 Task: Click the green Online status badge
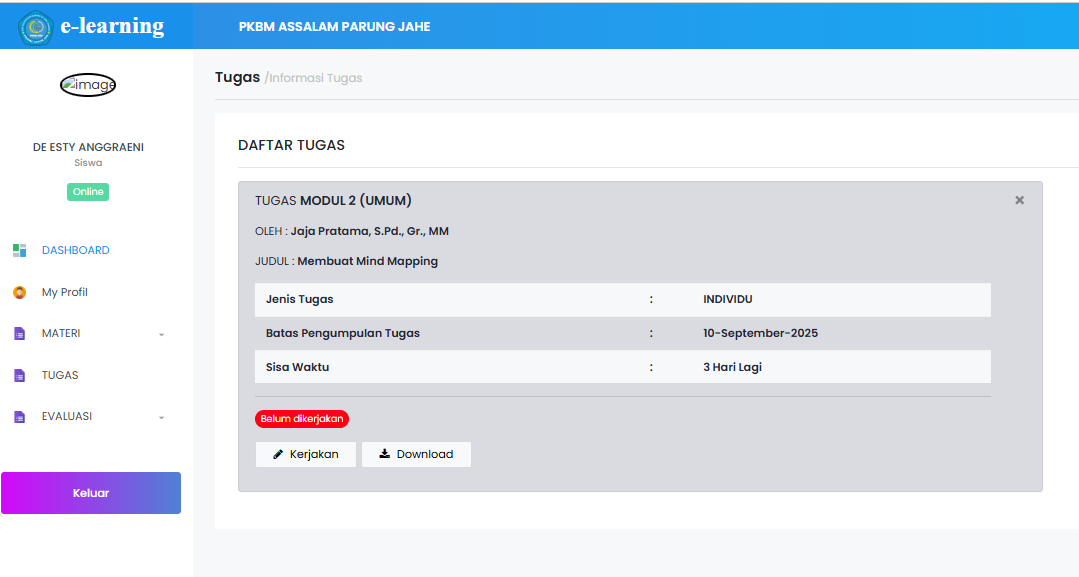(88, 192)
